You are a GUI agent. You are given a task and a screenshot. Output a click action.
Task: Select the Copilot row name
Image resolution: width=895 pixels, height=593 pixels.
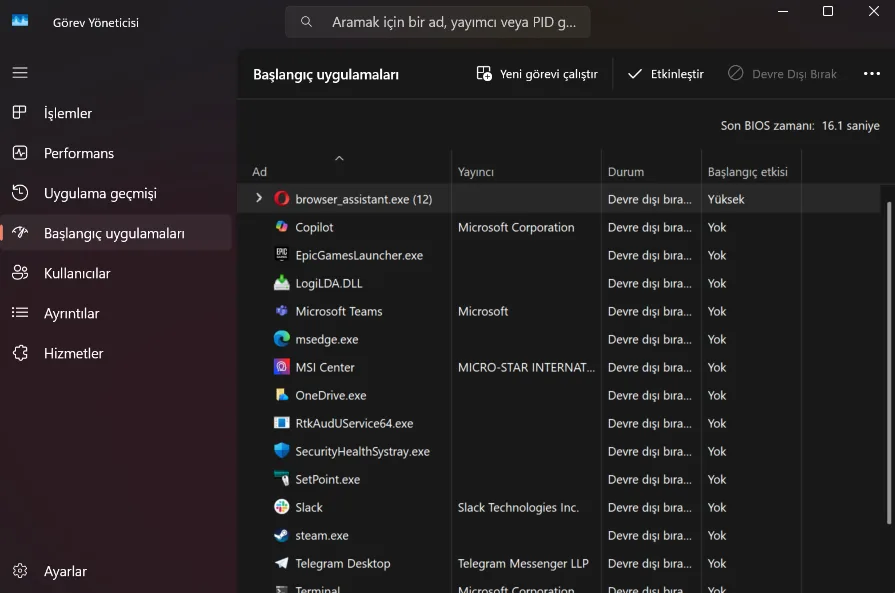pyautogui.click(x=314, y=227)
